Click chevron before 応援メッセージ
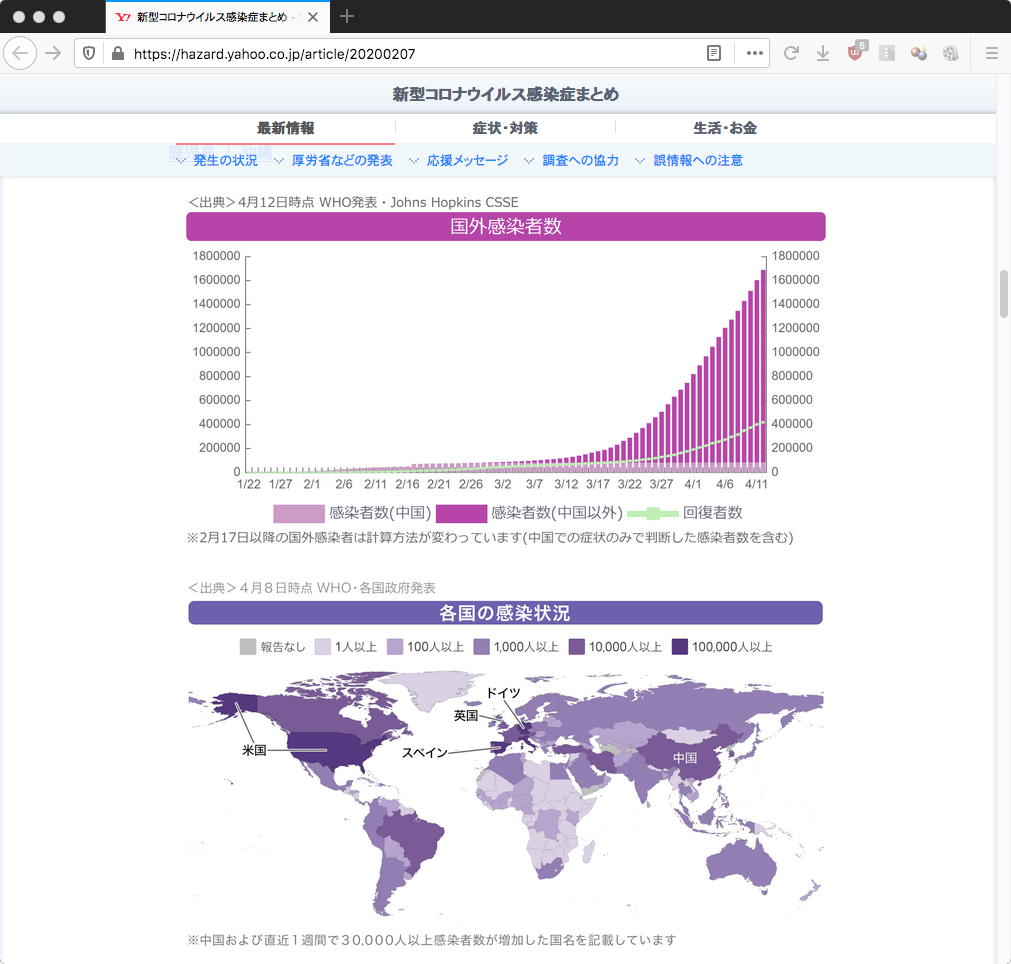Image resolution: width=1011 pixels, height=964 pixels. [x=414, y=161]
